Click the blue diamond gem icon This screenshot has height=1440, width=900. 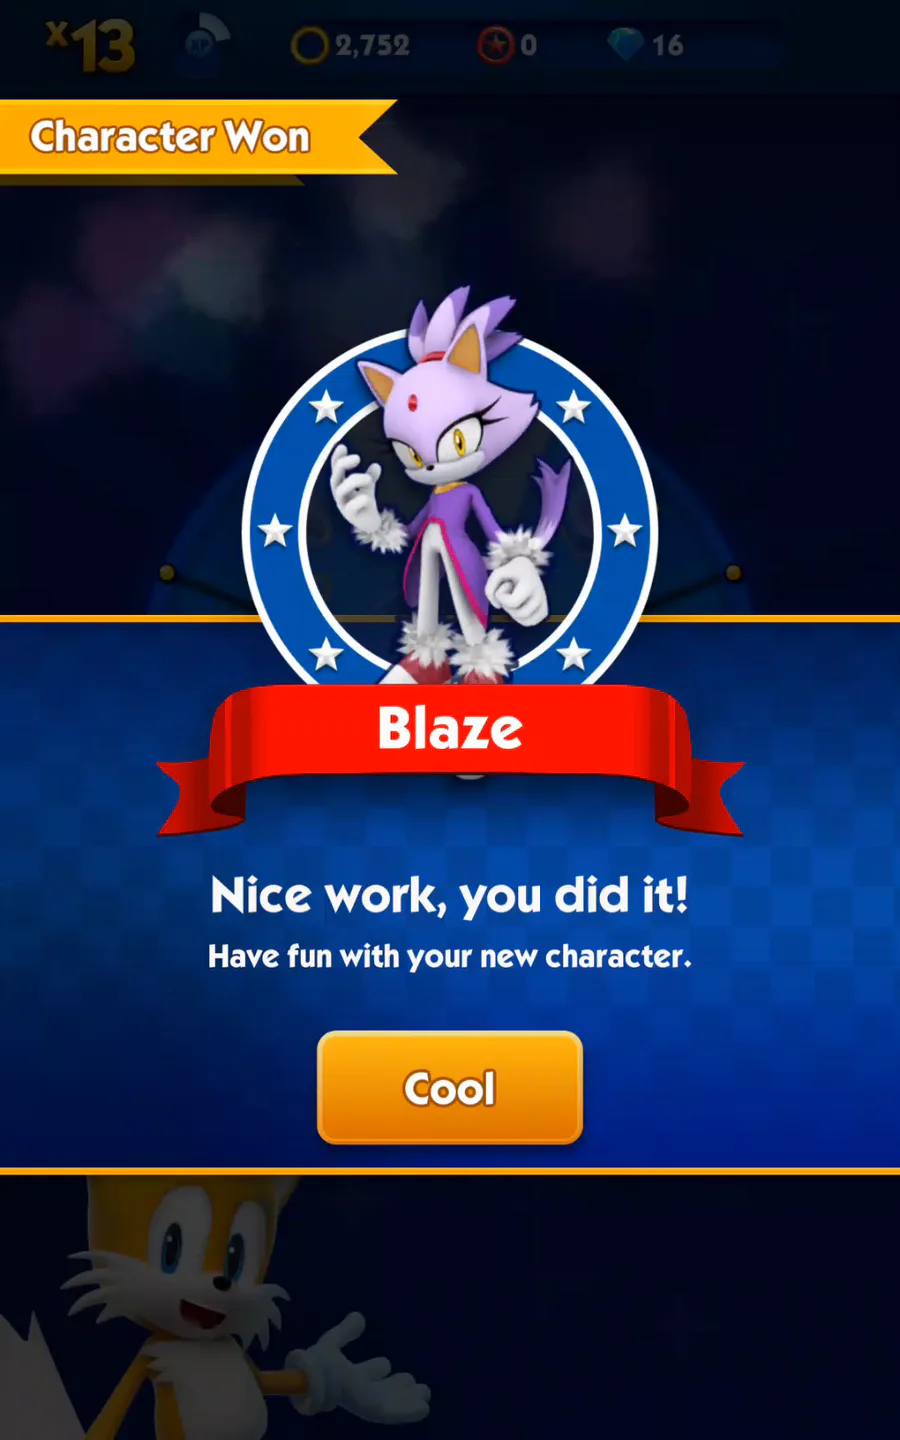pos(625,45)
